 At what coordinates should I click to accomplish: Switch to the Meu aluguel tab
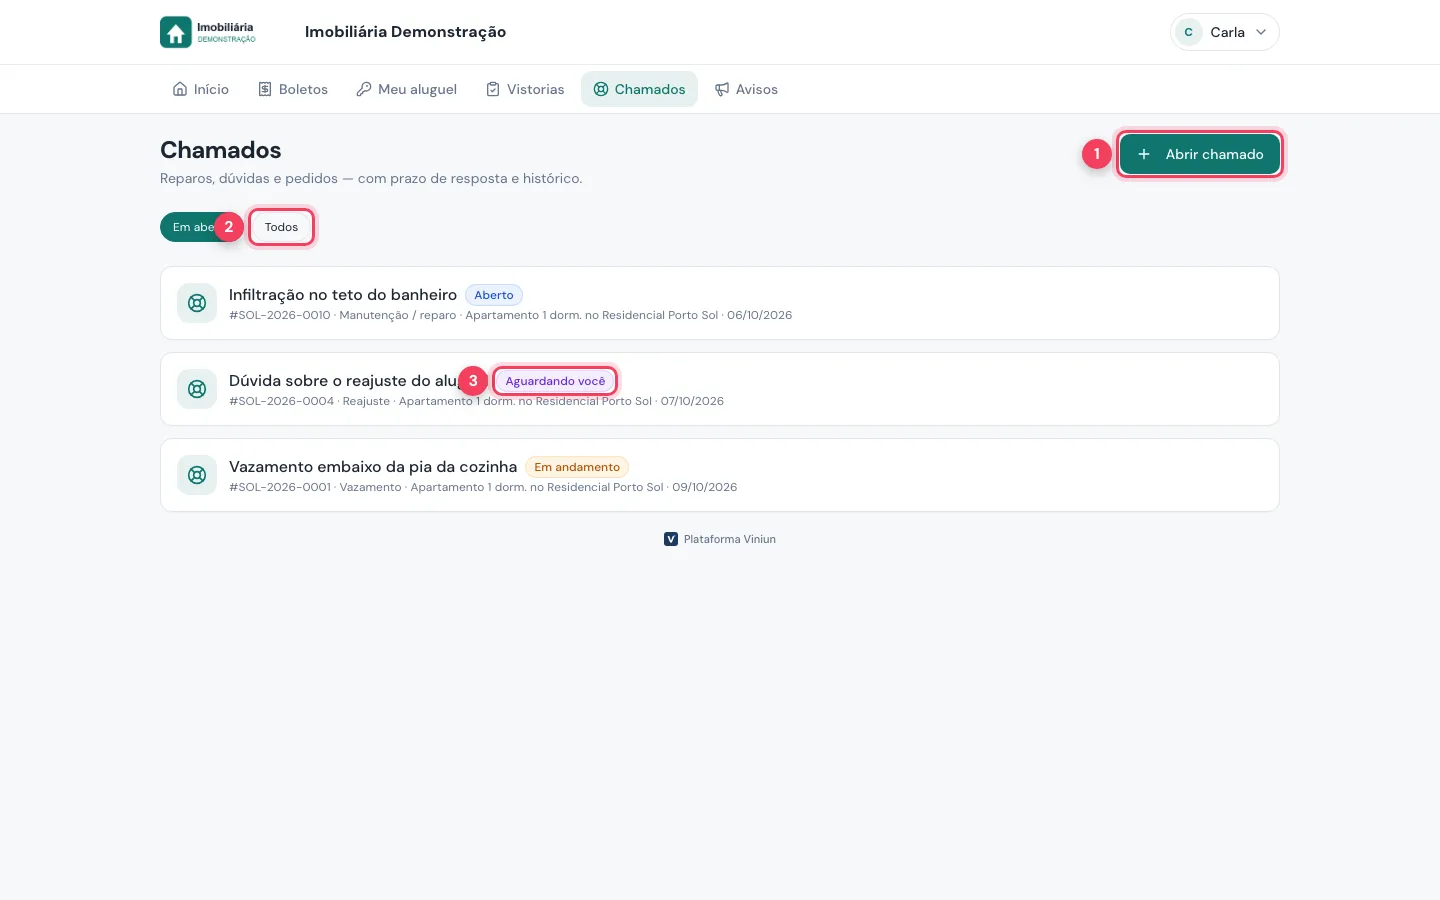pyautogui.click(x=407, y=89)
